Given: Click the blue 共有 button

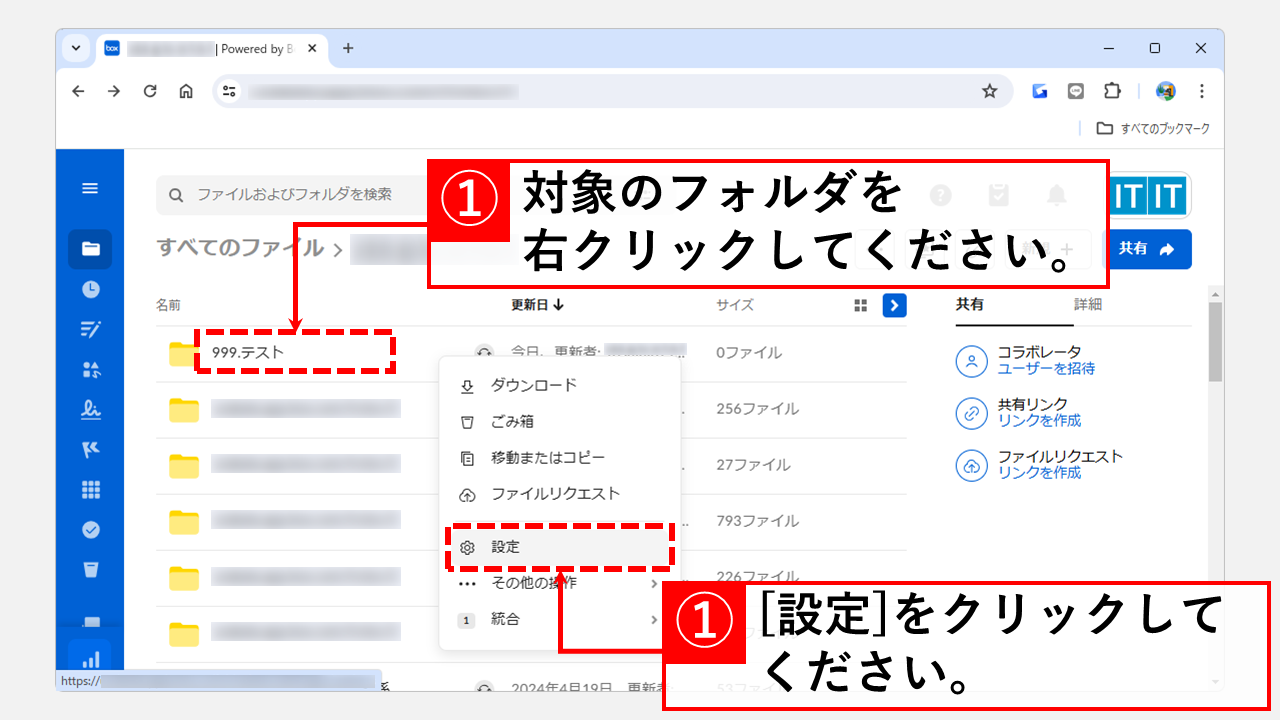Looking at the screenshot, I should [x=1147, y=249].
